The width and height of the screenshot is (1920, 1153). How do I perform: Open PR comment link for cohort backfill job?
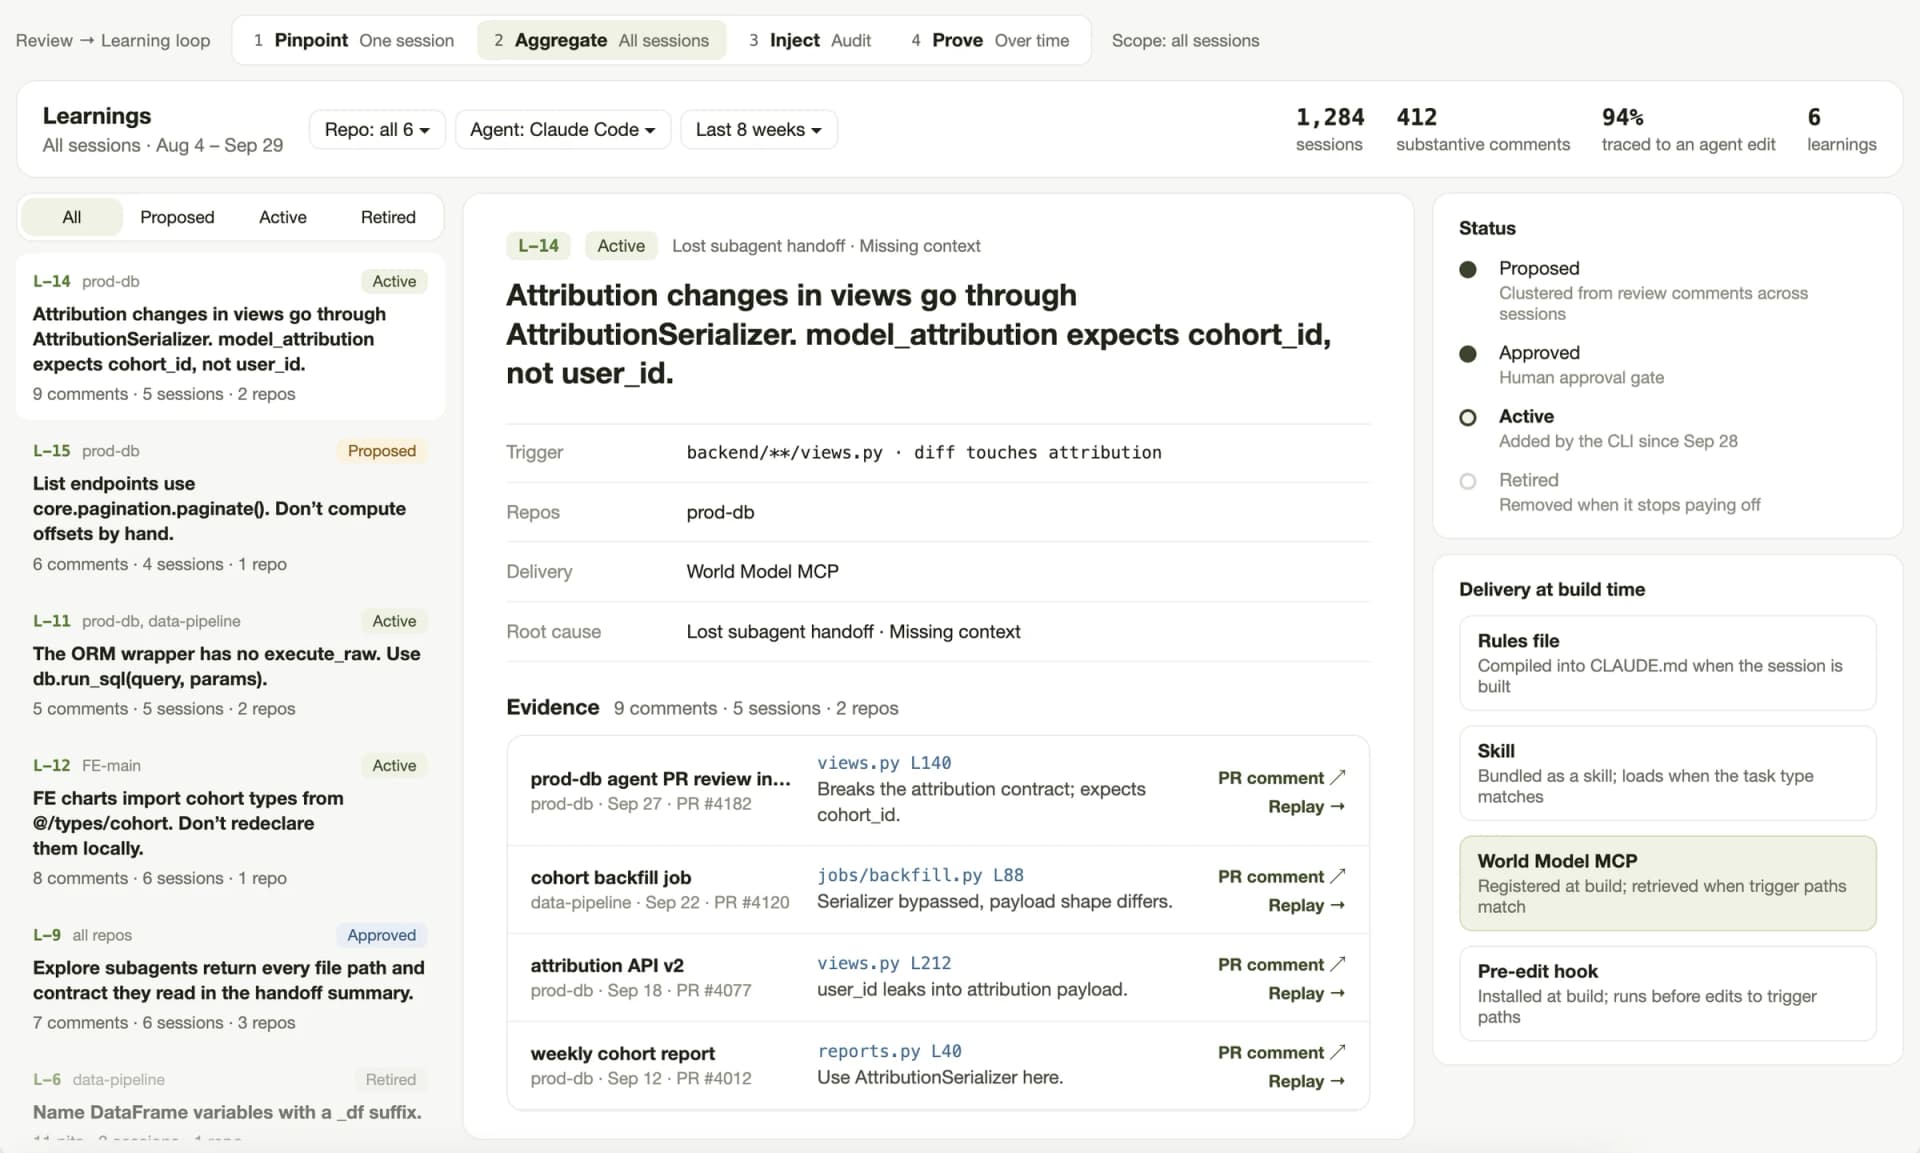(x=1281, y=876)
